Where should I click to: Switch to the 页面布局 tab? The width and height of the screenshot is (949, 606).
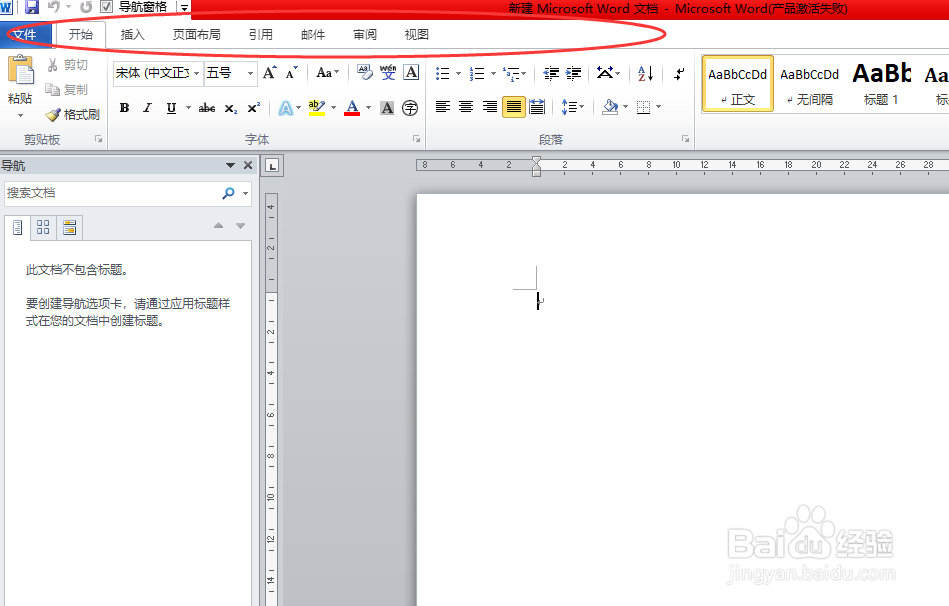[x=197, y=35]
